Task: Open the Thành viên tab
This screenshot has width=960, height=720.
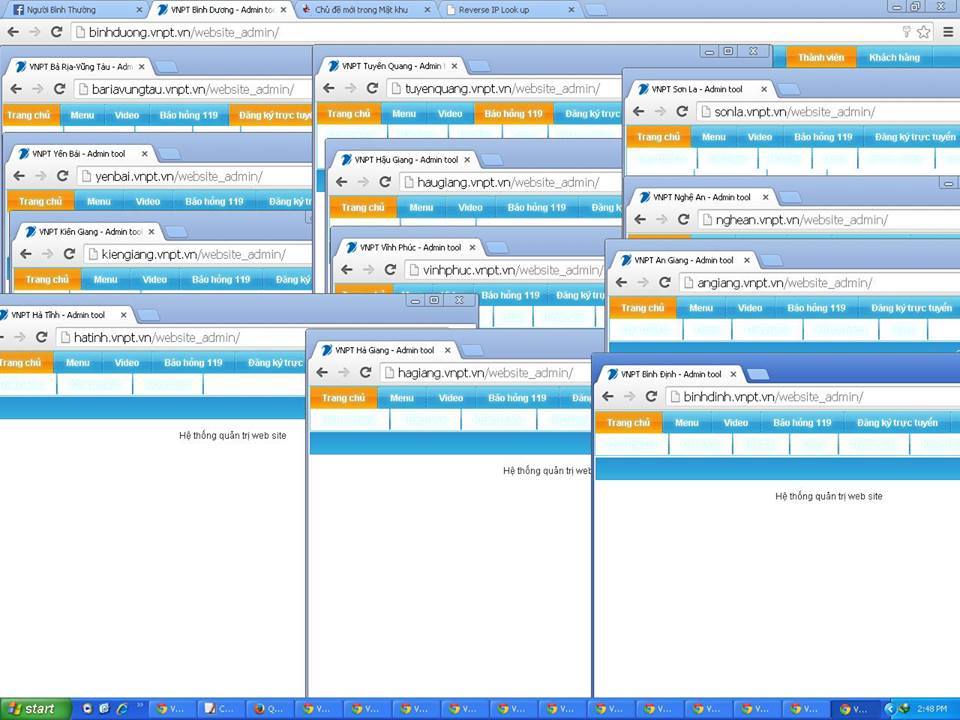Action: click(x=821, y=58)
